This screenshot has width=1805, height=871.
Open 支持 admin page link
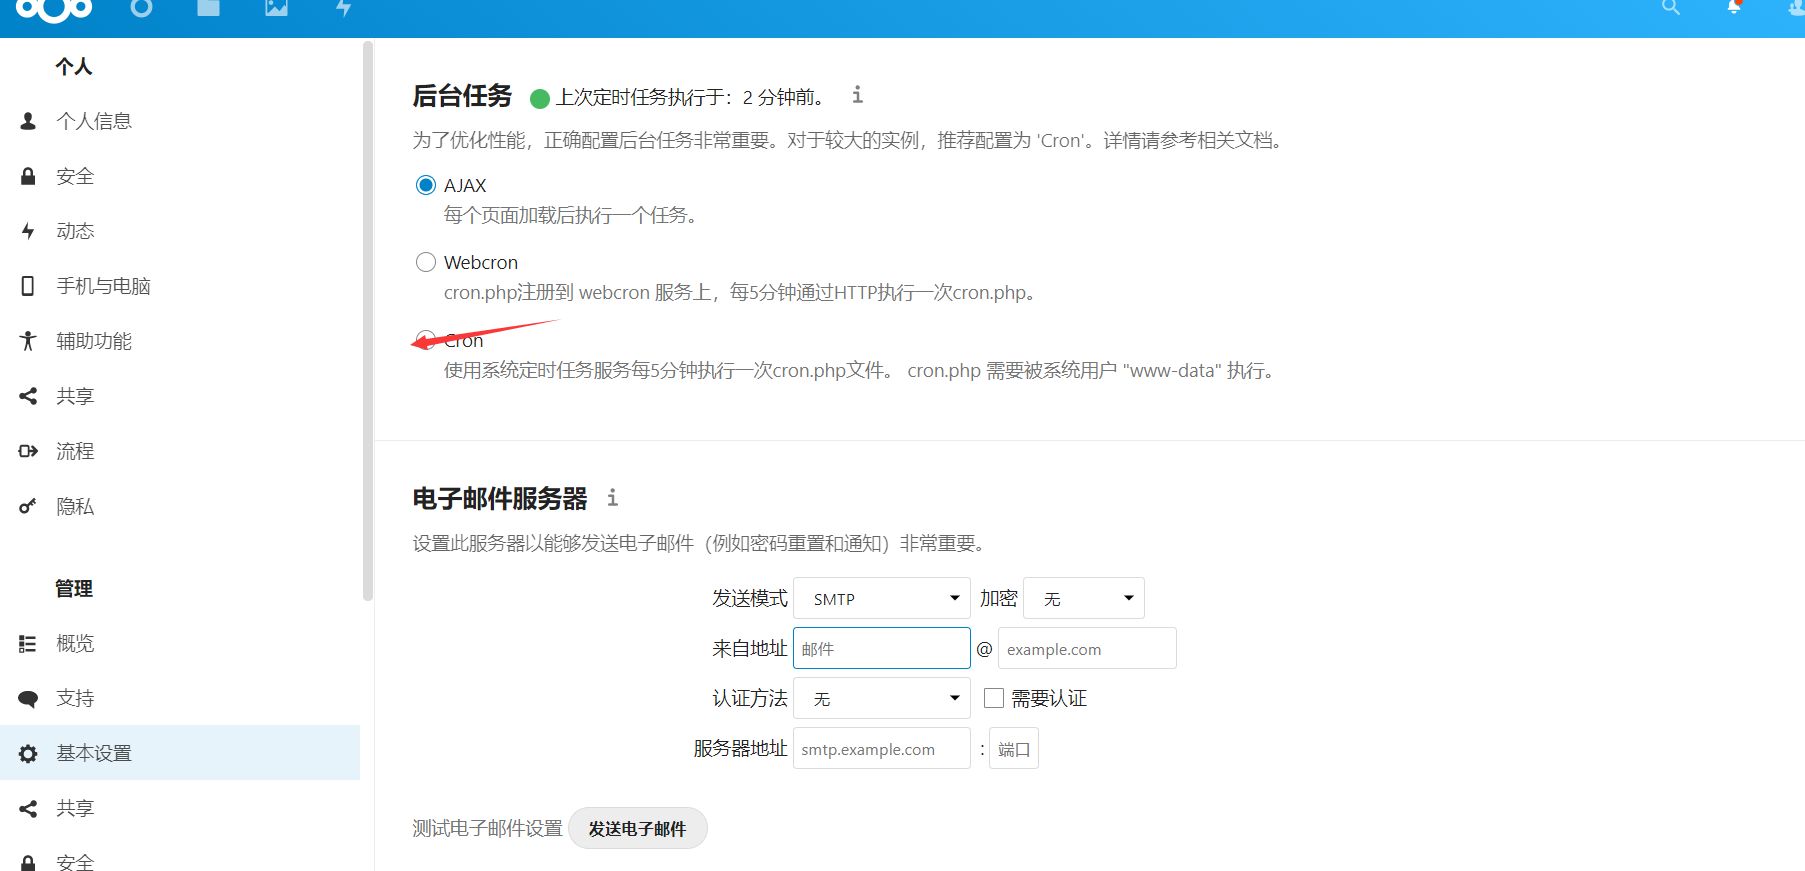click(75, 699)
